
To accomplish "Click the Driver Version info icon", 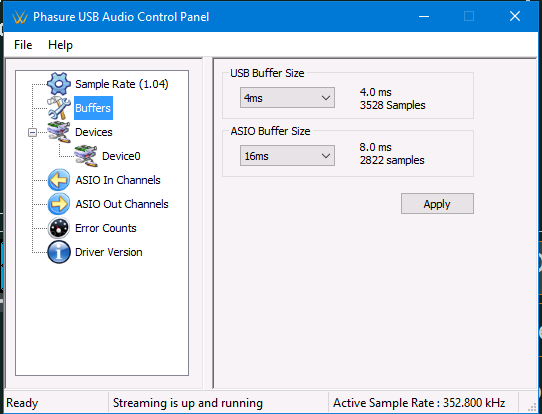I will pos(59,252).
